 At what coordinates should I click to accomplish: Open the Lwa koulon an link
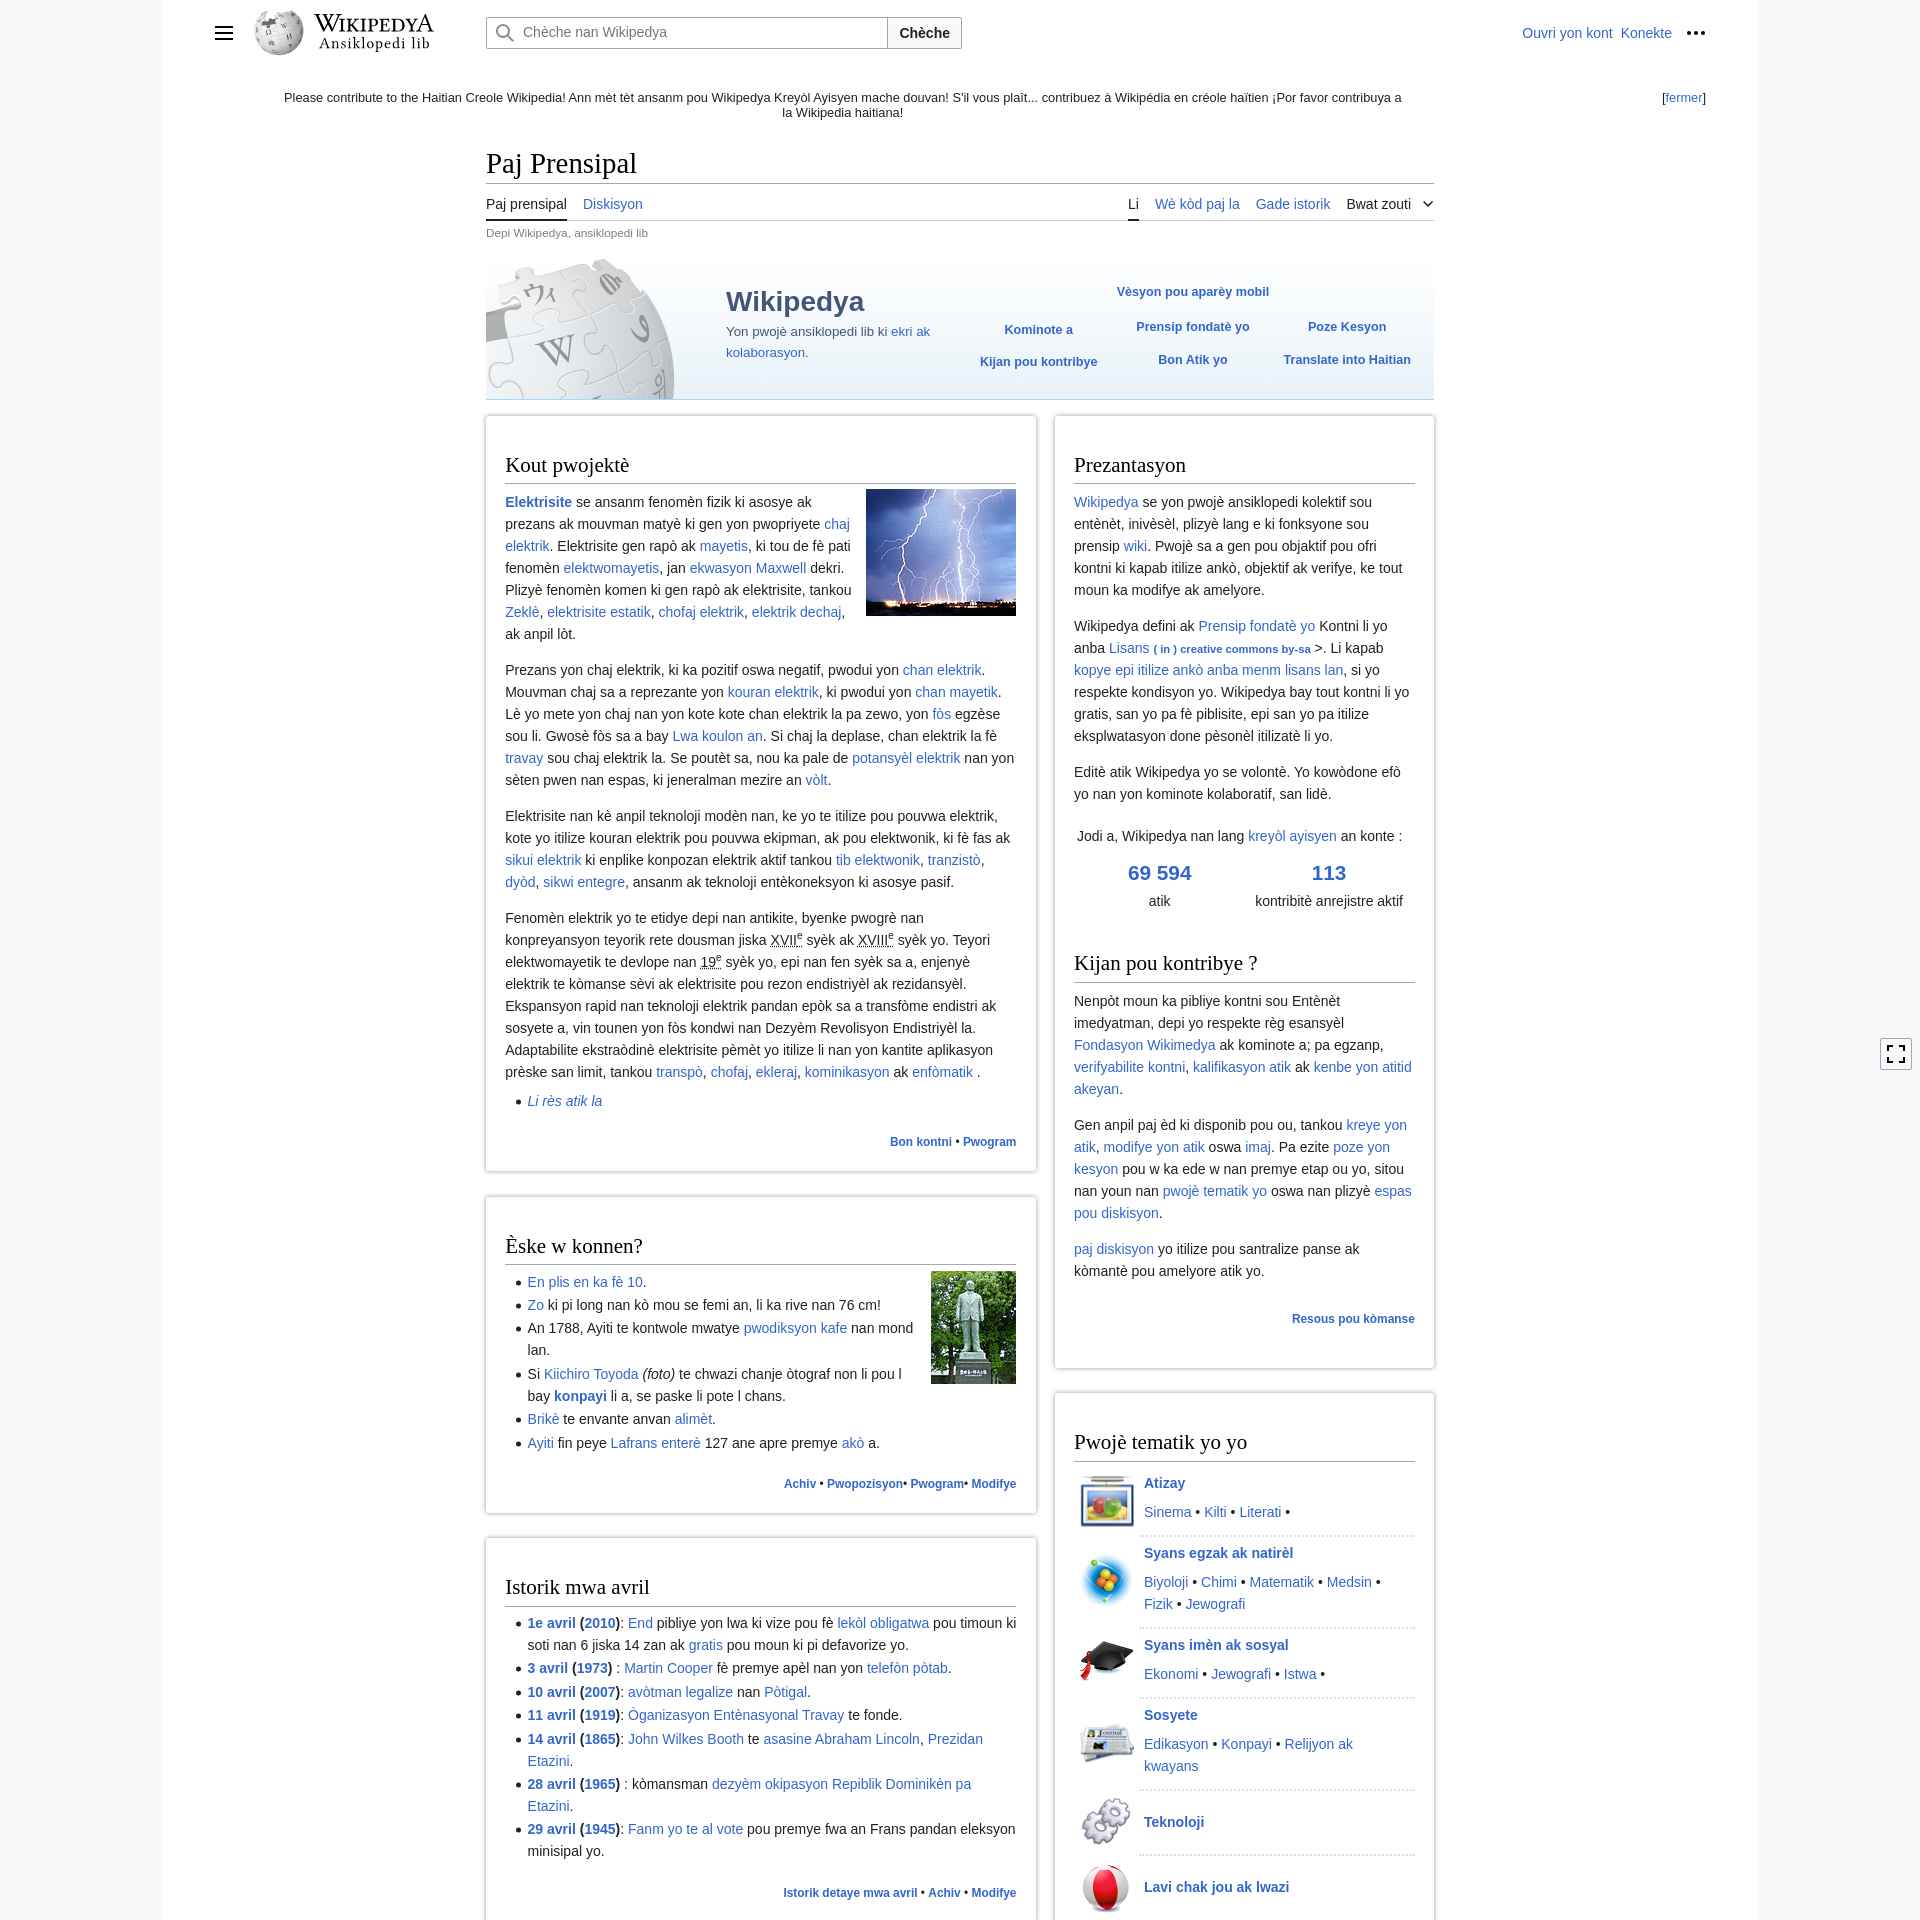[717, 736]
